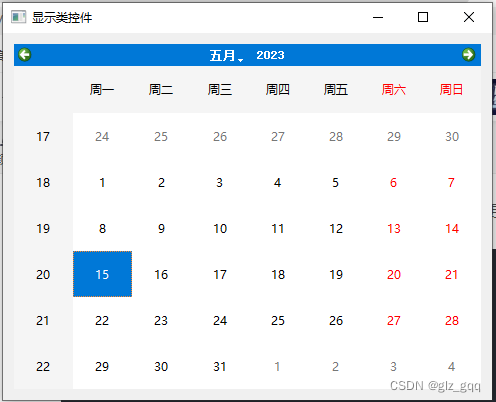Go to previous month with left arrow
This screenshot has height=402, width=496.
25,55
